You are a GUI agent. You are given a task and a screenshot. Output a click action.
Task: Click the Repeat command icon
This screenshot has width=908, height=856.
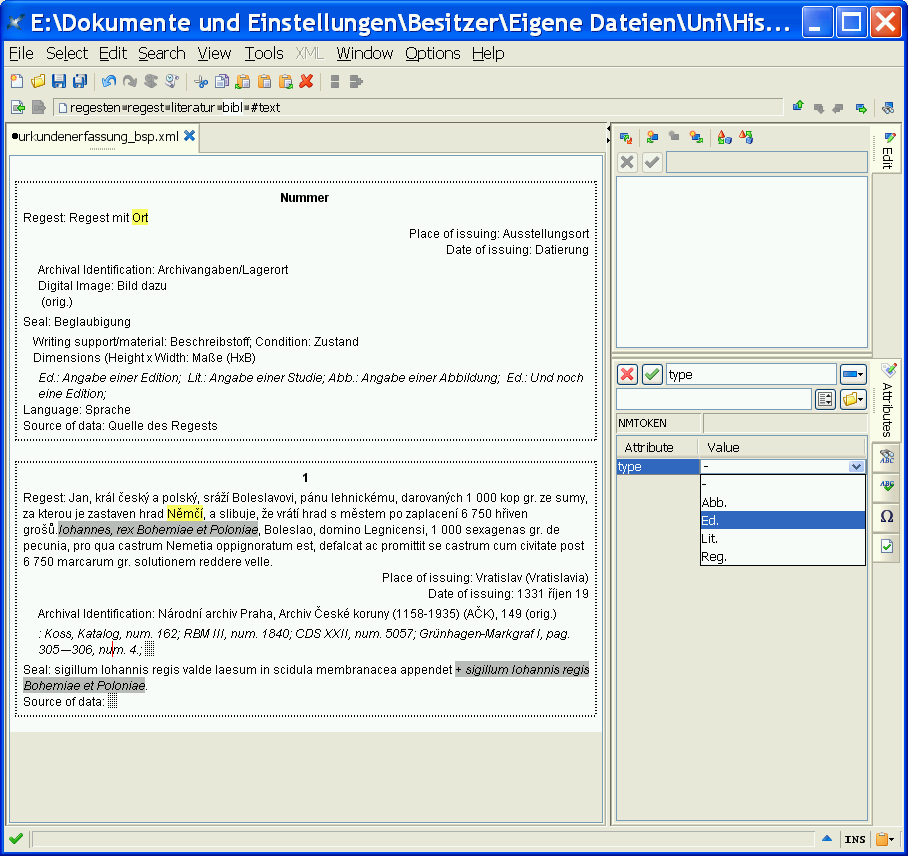point(151,82)
